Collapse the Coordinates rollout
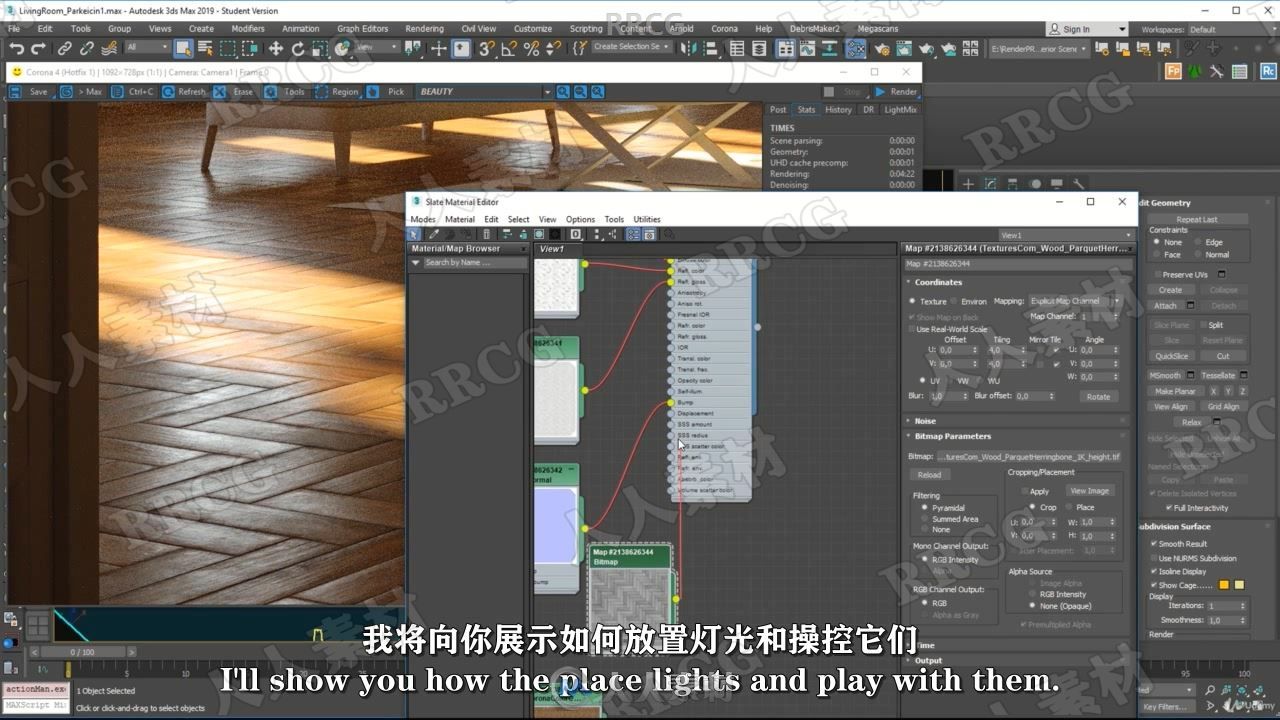This screenshot has width=1280, height=720. point(937,282)
